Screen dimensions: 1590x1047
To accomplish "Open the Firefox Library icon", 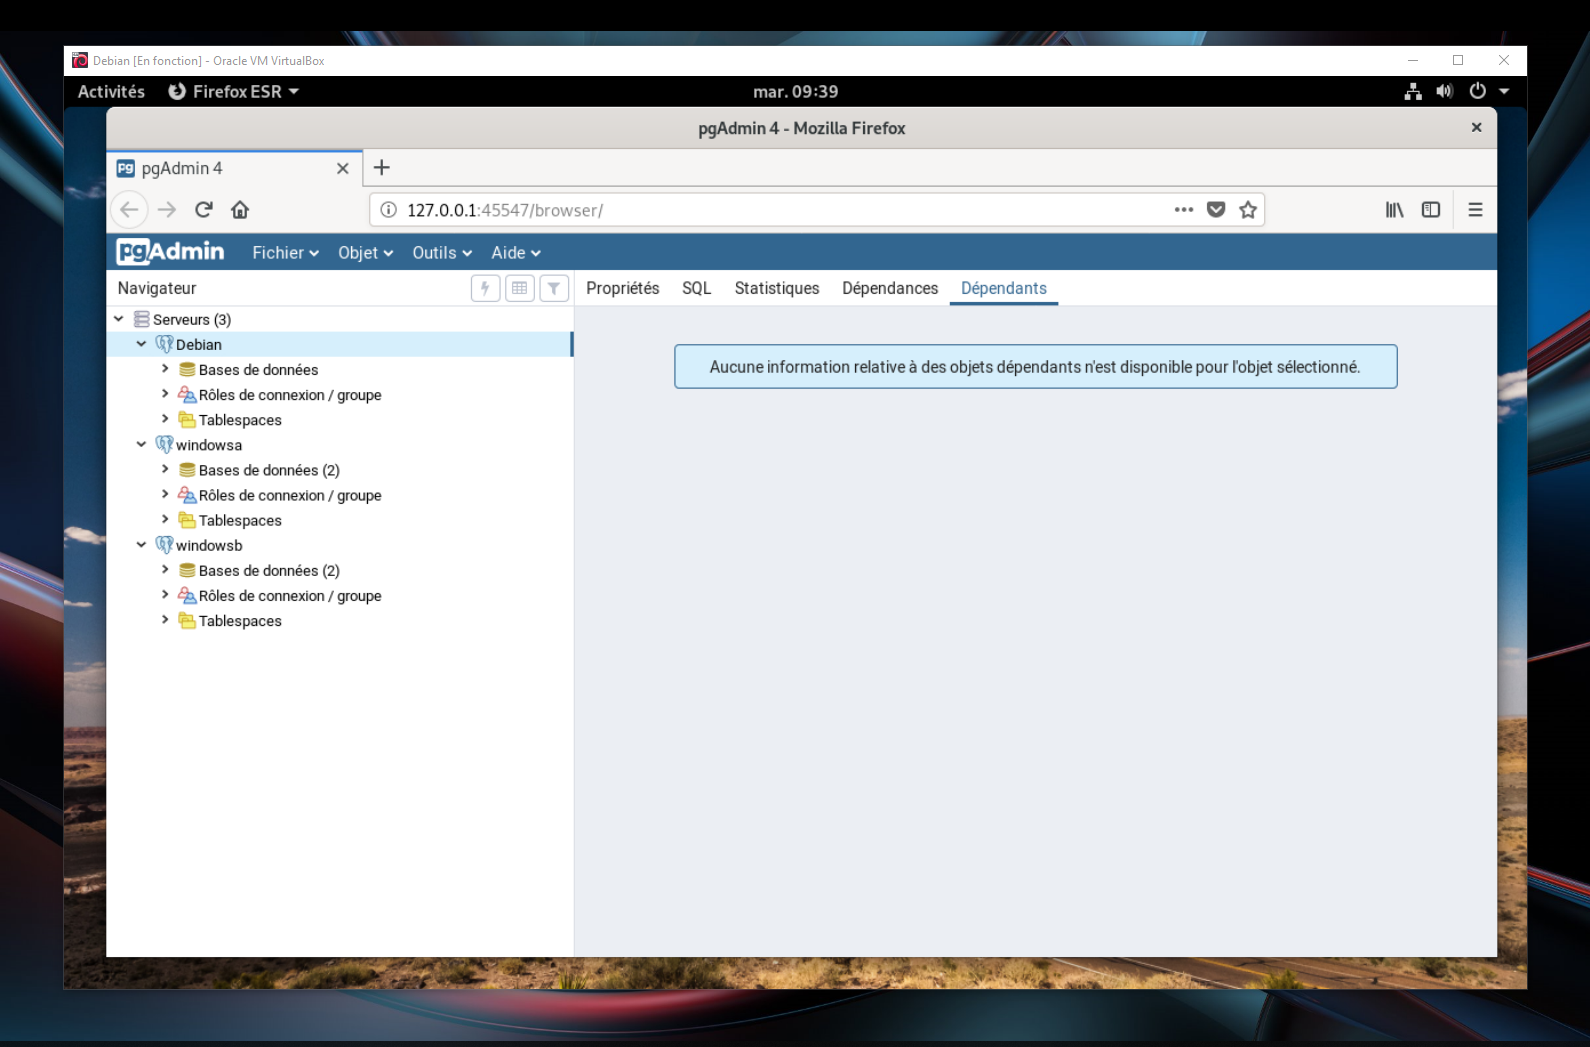I will (1394, 210).
